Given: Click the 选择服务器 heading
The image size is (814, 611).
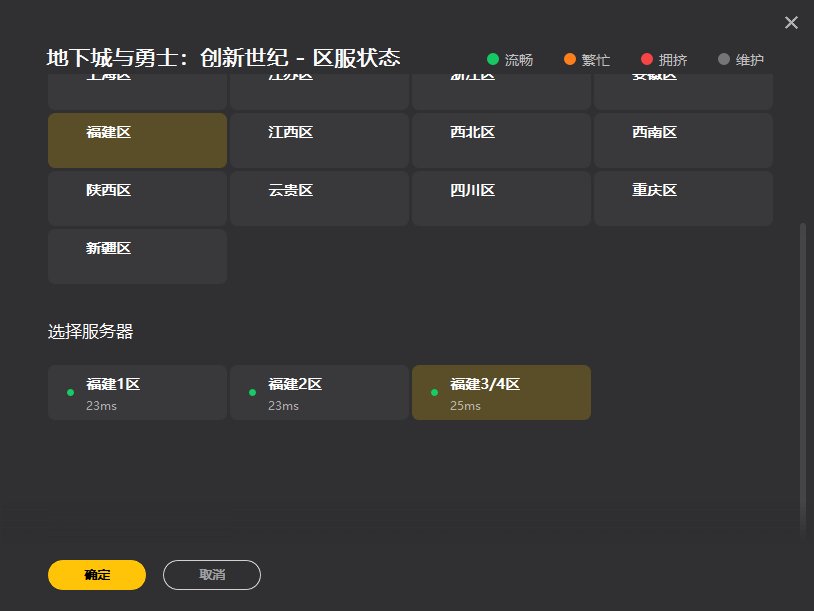Looking at the screenshot, I should 90,331.
